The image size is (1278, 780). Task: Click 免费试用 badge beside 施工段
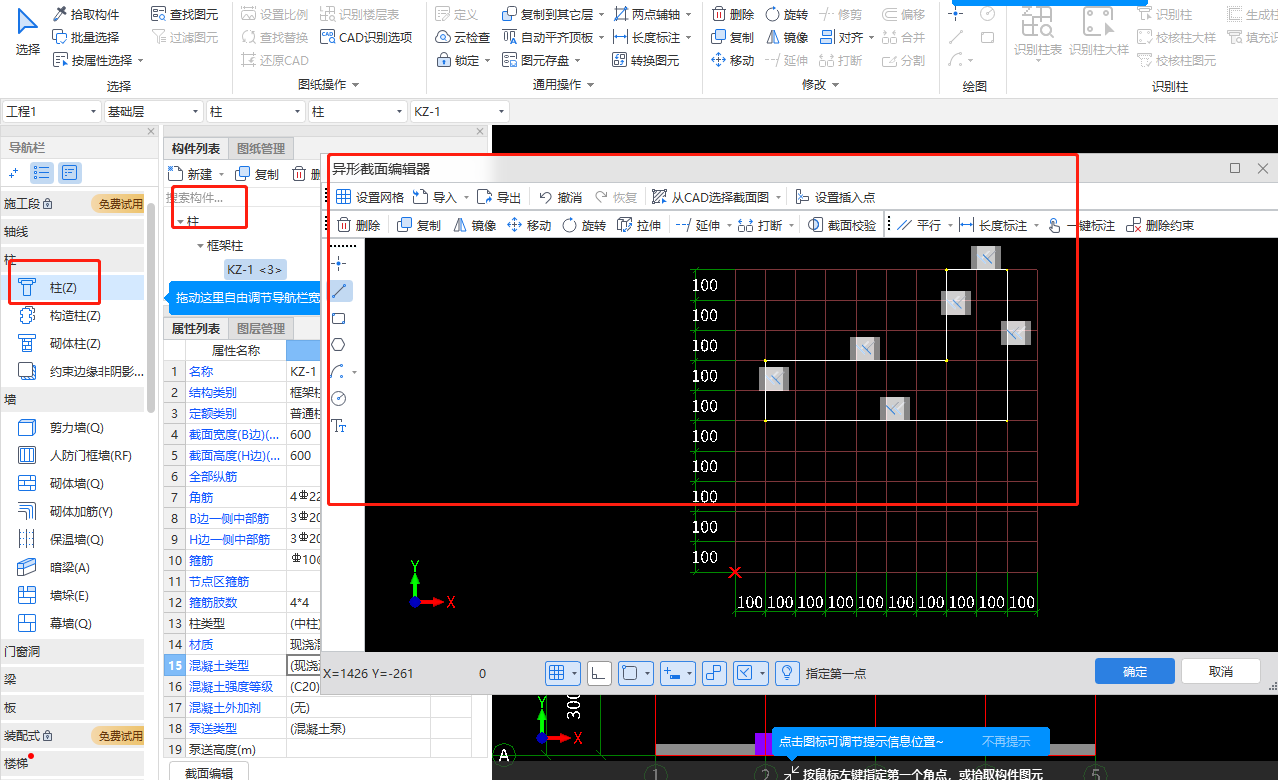(x=119, y=204)
